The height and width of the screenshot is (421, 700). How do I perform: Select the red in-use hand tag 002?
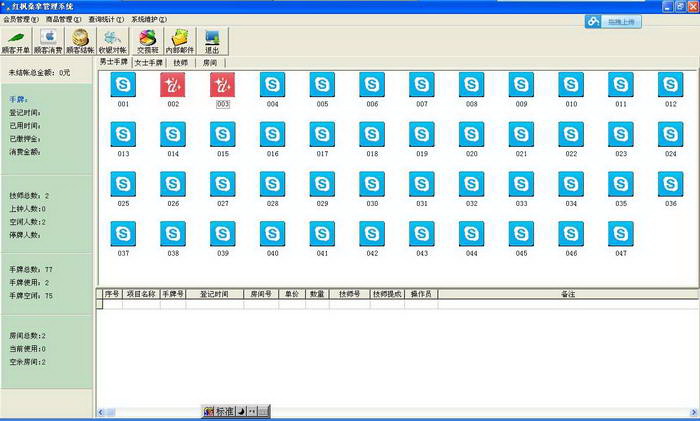173,85
